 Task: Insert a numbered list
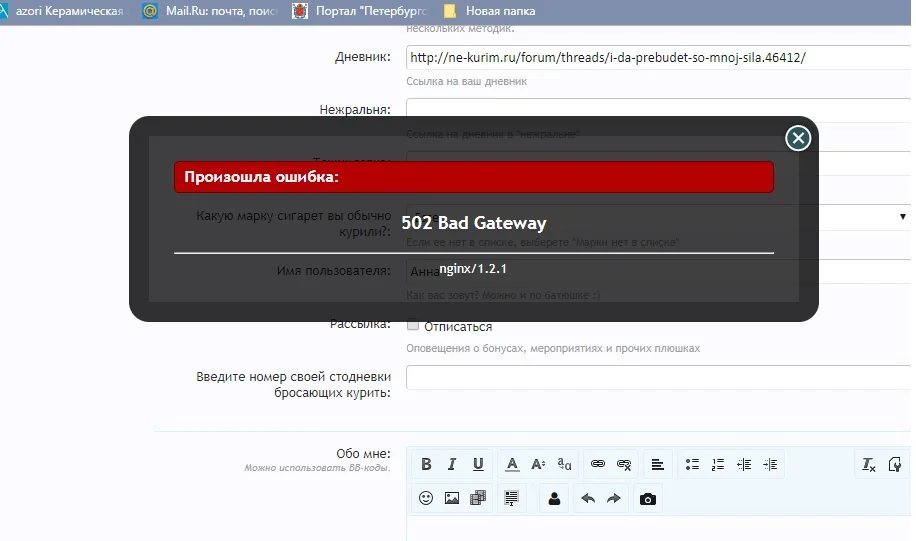point(718,464)
